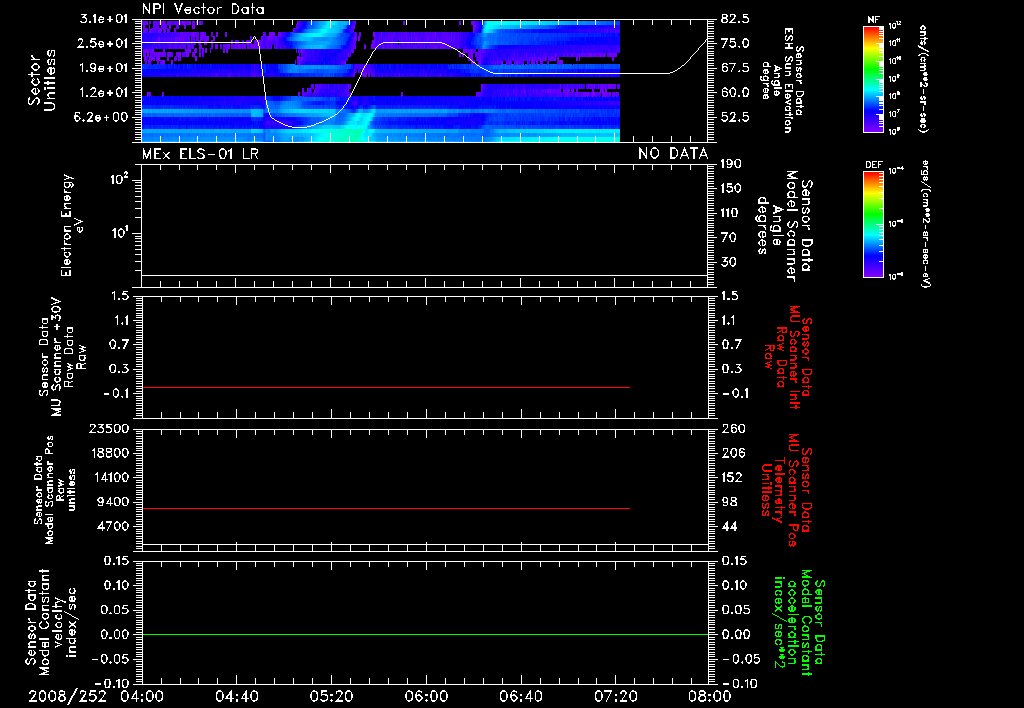Click the '2.5e+01' sector tick label
The width and height of the screenshot is (1024, 708).
pyautogui.click(x=103, y=43)
